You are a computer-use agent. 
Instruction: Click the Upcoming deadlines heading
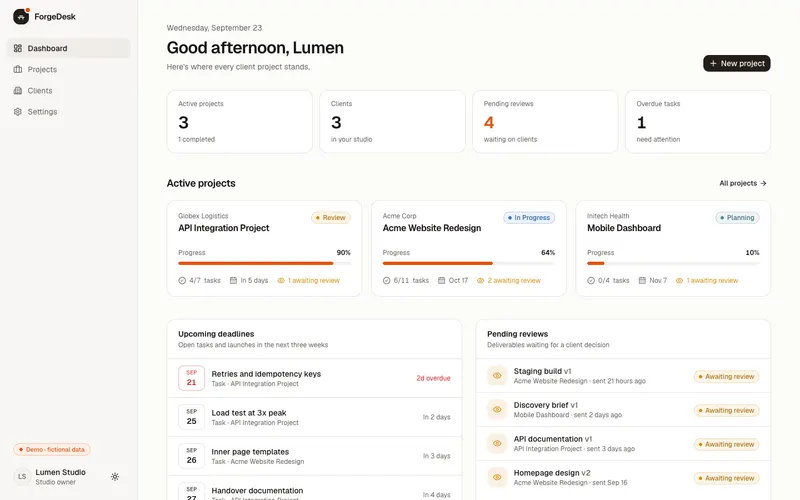pyautogui.click(x=216, y=334)
